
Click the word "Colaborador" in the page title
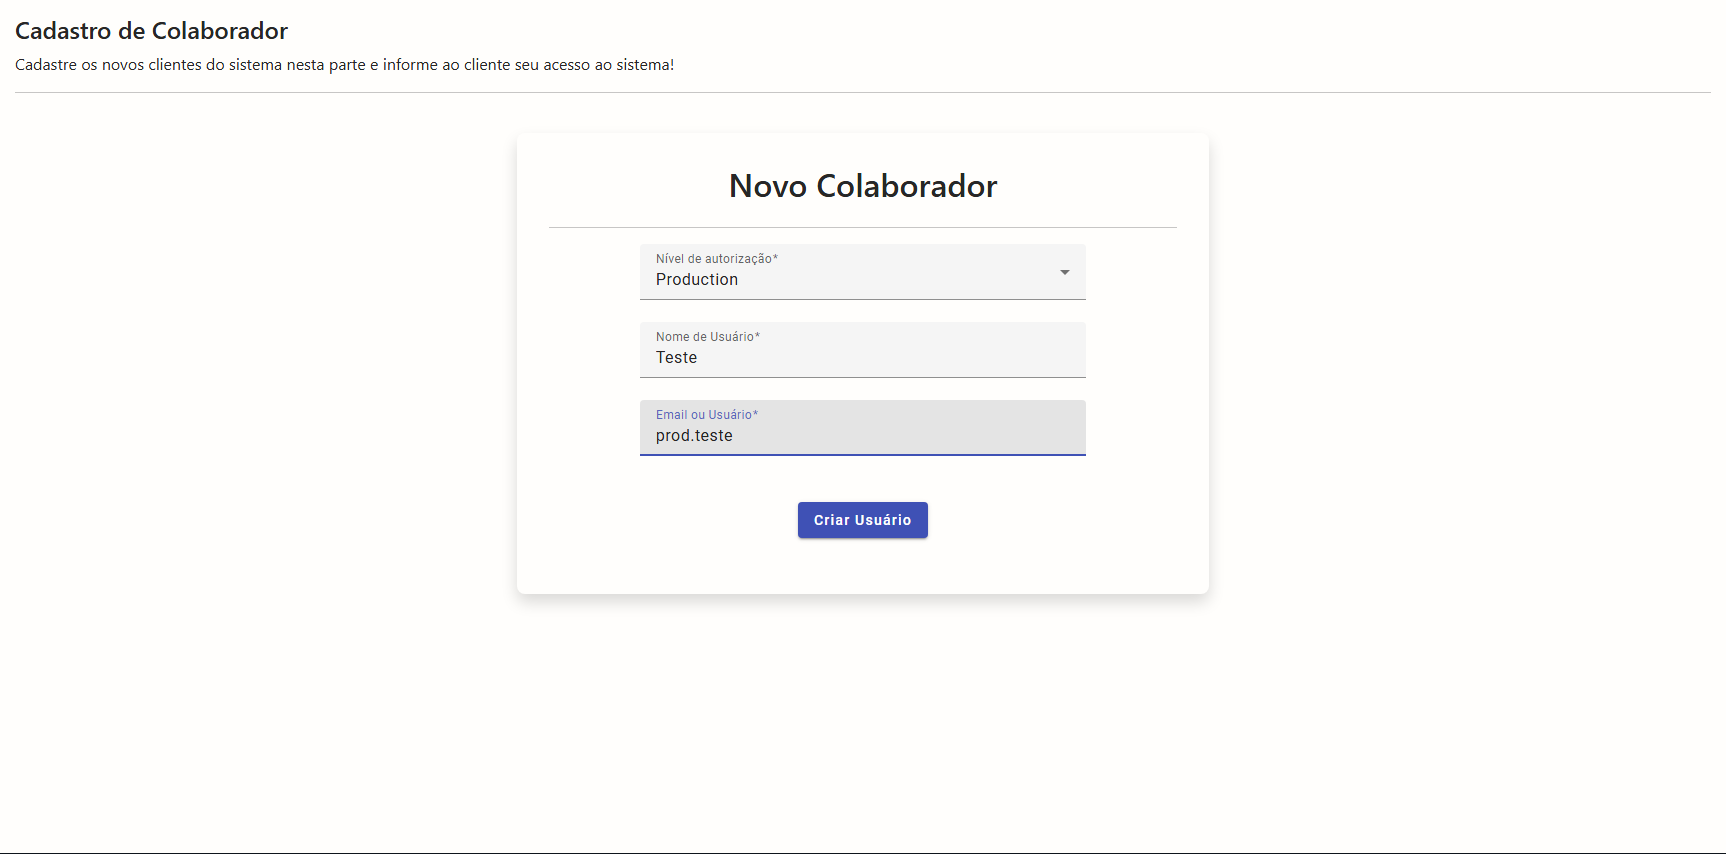tap(219, 31)
